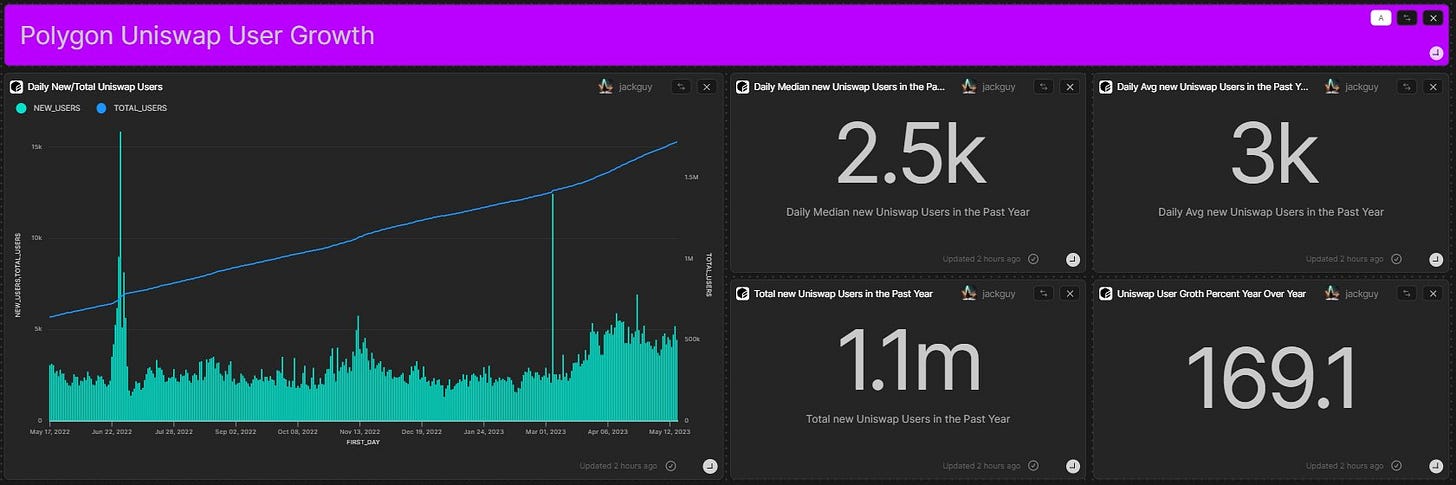Open jackguy link on Total new Uniswap Users panel
Image resolution: width=1456 pixels, height=485 pixels.
(x=998, y=294)
